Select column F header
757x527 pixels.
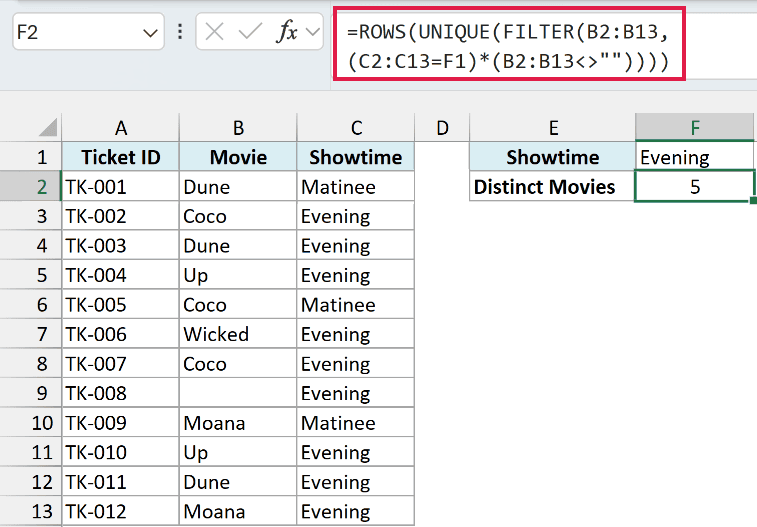pos(695,128)
